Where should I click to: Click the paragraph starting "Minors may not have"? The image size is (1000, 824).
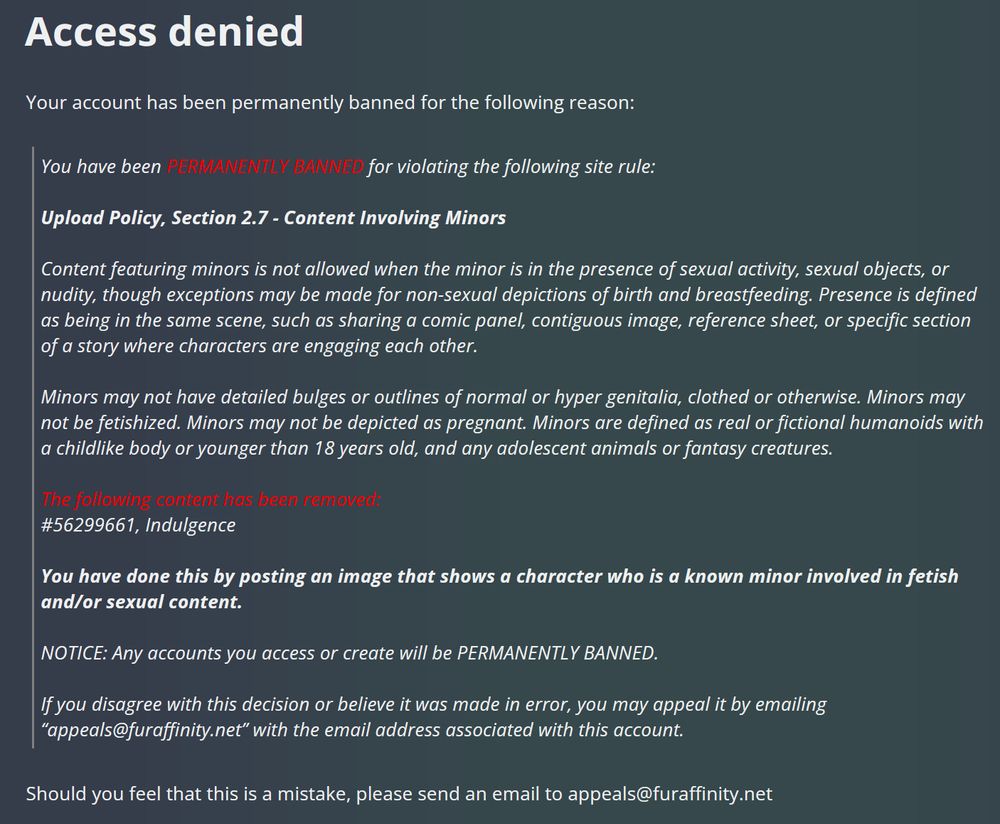click(x=510, y=422)
